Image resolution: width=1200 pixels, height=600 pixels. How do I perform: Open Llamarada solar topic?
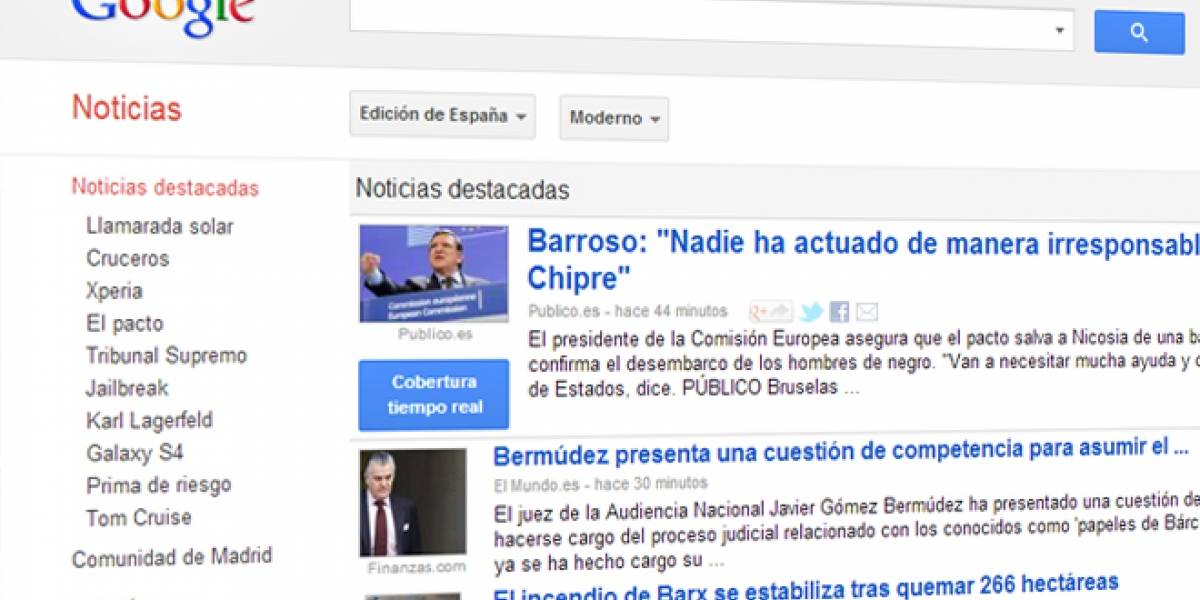click(x=160, y=226)
